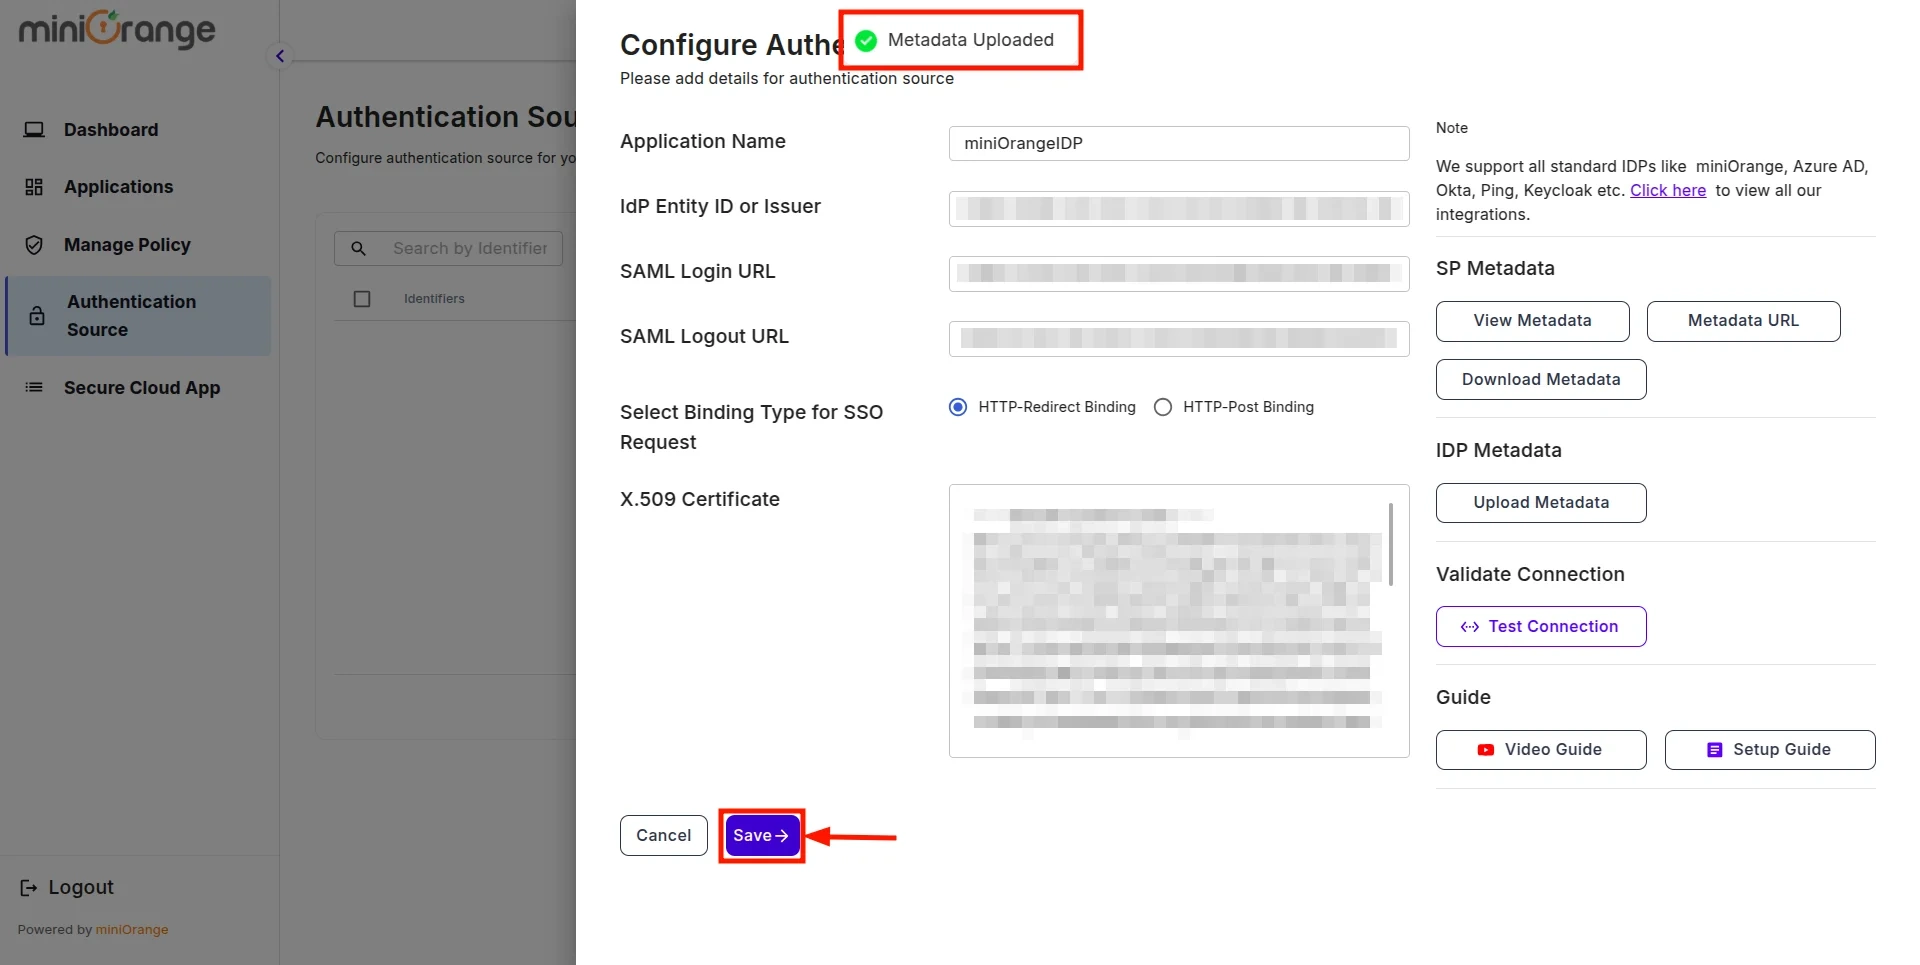Select the Authentication Source padlock icon
This screenshot has height=965, width=1920.
tap(37, 315)
